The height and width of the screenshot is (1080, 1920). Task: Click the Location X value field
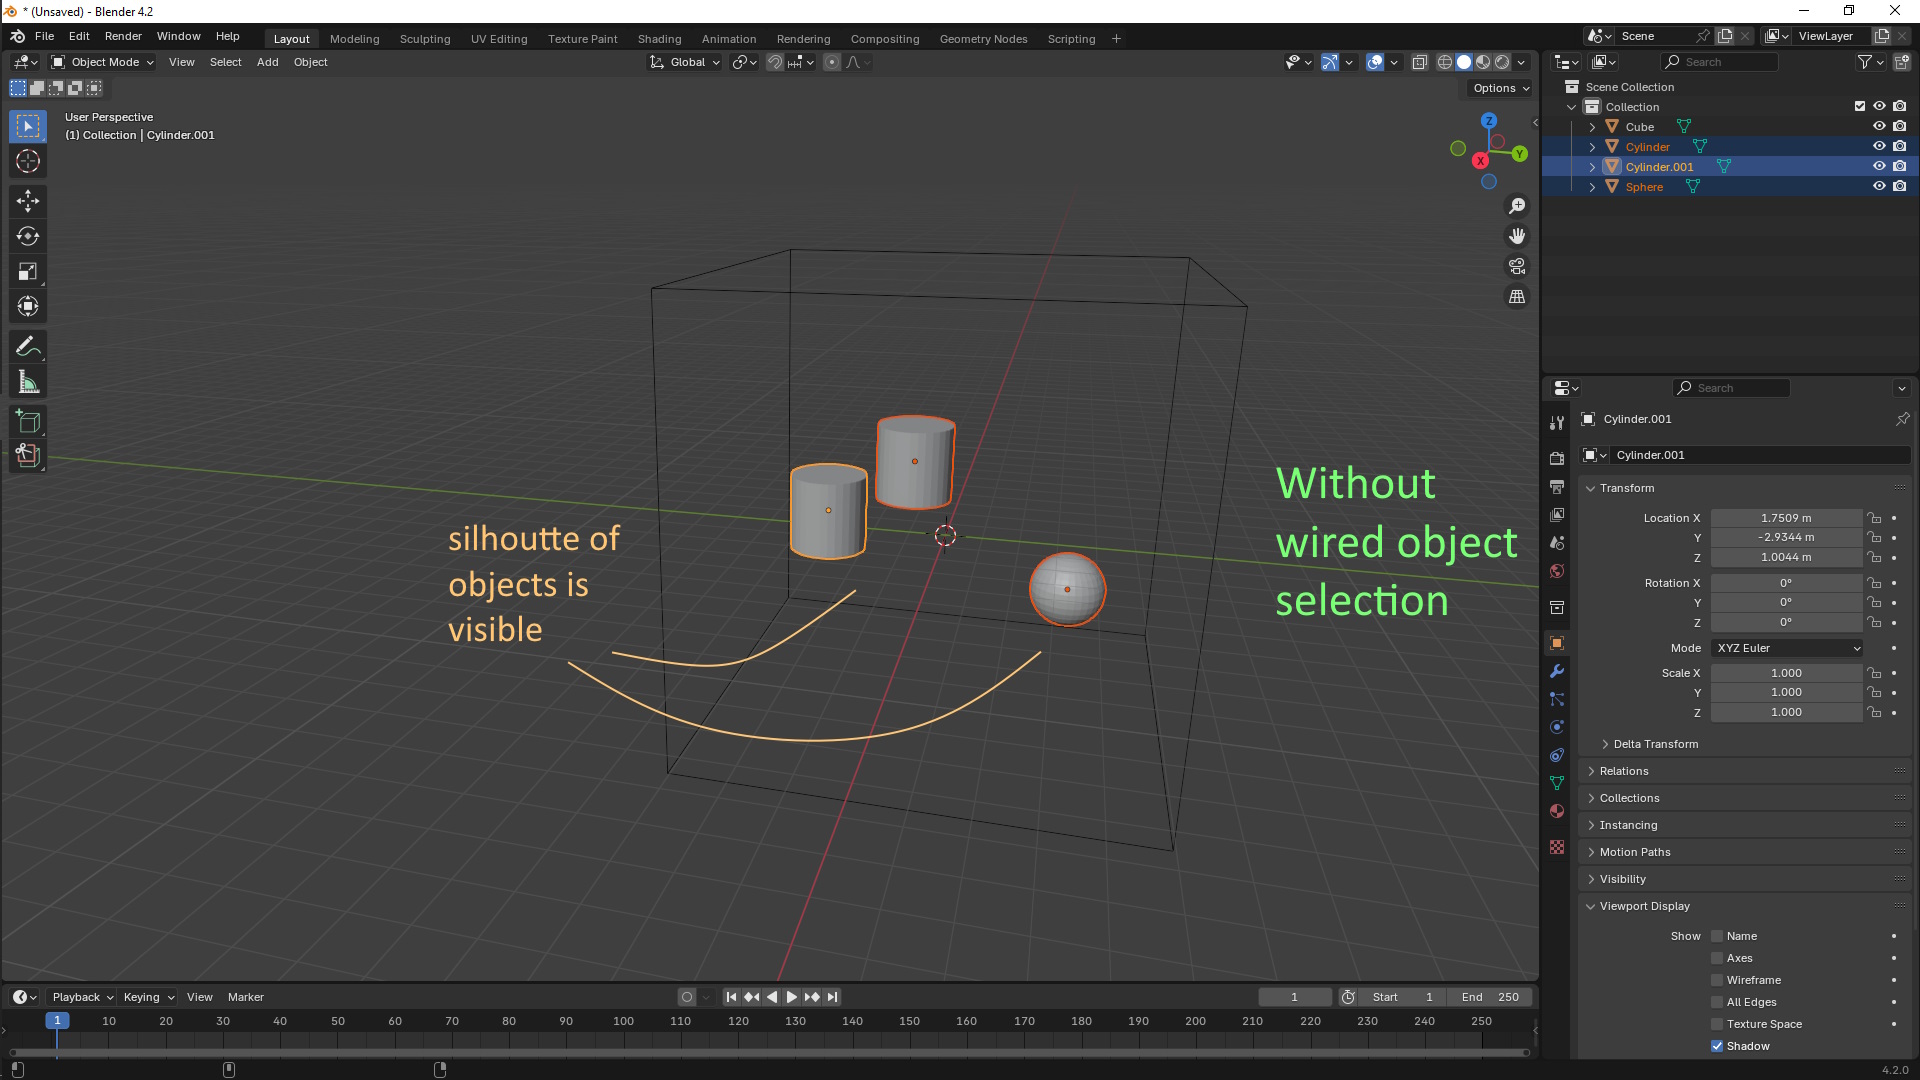[x=1786, y=518]
